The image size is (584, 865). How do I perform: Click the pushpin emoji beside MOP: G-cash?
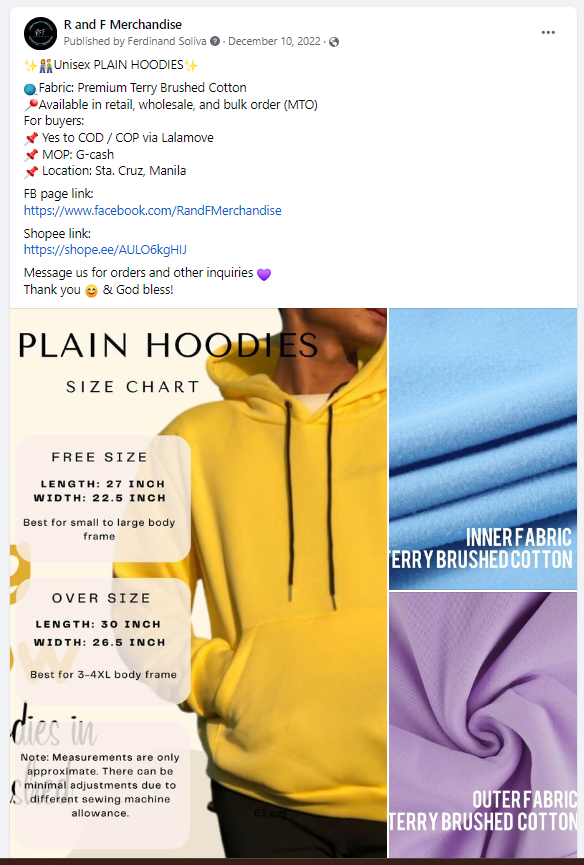pos(31,155)
